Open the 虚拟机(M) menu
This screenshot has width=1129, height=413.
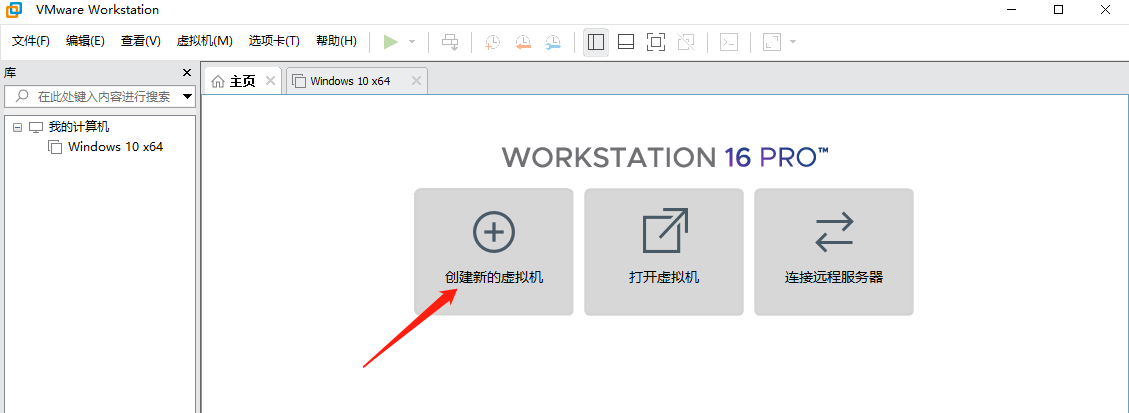204,41
